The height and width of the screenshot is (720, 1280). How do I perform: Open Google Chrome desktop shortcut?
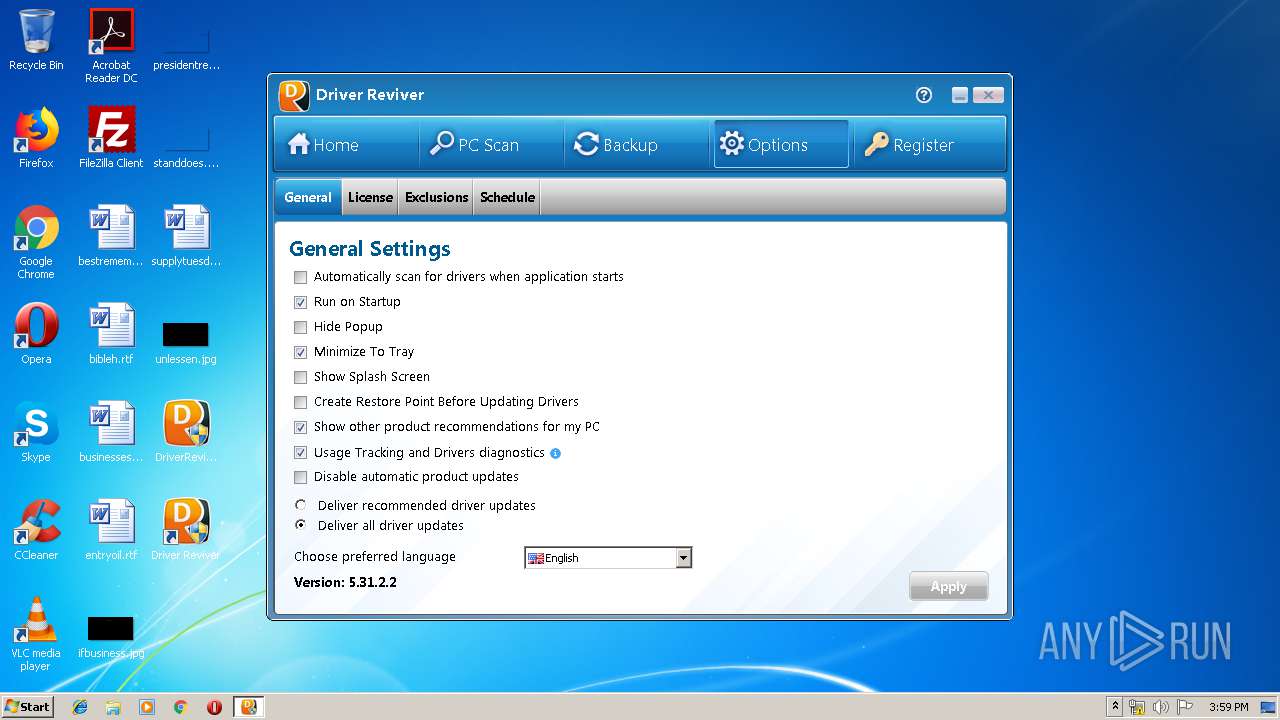tap(36, 242)
